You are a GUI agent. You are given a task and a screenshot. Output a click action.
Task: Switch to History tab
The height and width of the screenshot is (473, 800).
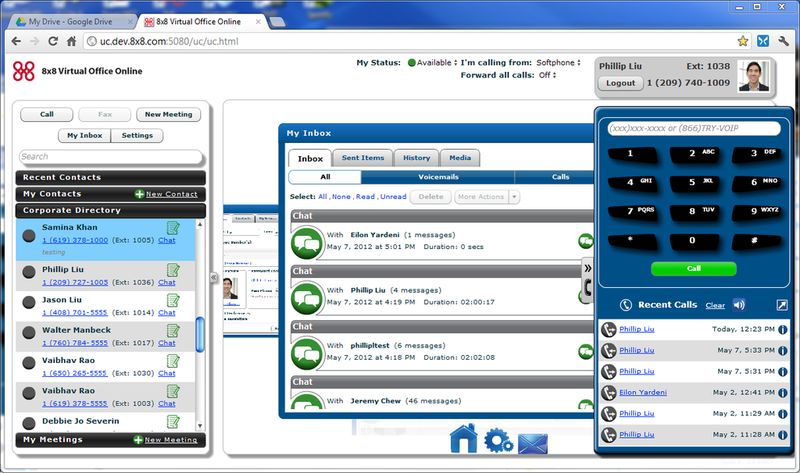[x=416, y=158]
